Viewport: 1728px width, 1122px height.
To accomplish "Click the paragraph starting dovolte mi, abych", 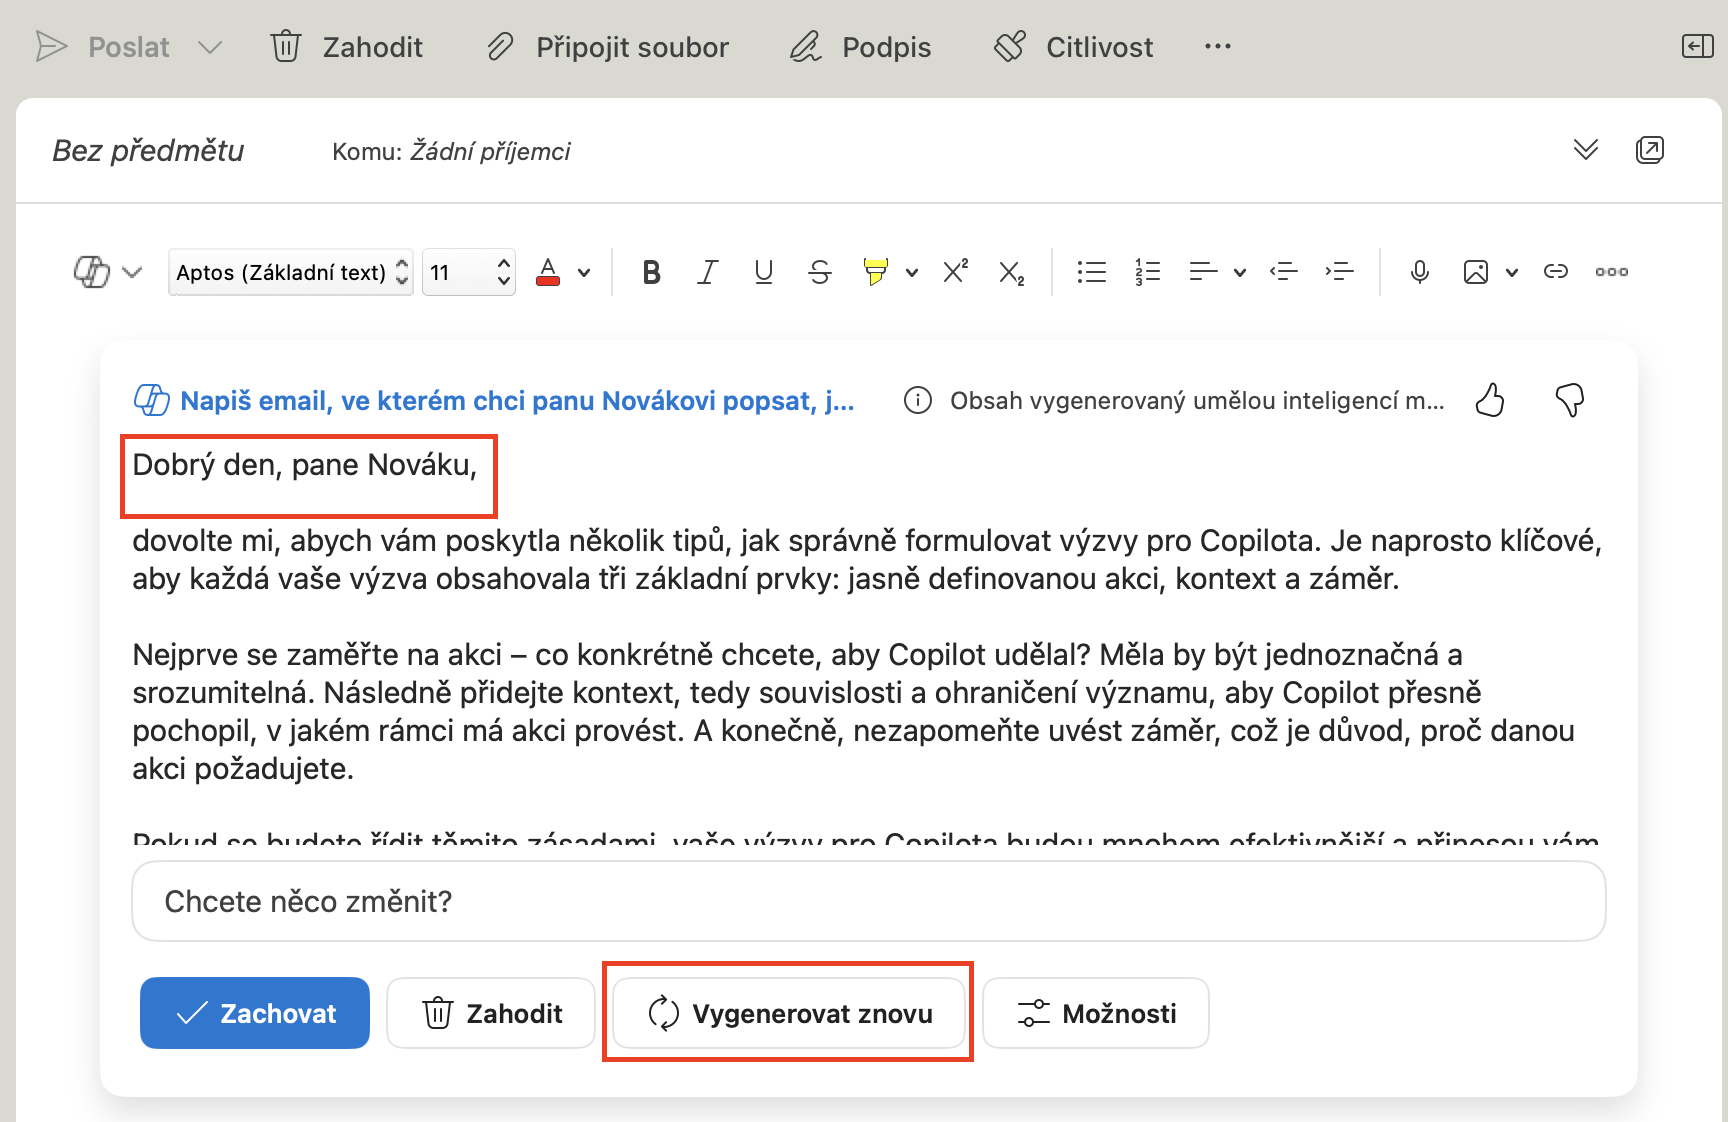I will 867,560.
